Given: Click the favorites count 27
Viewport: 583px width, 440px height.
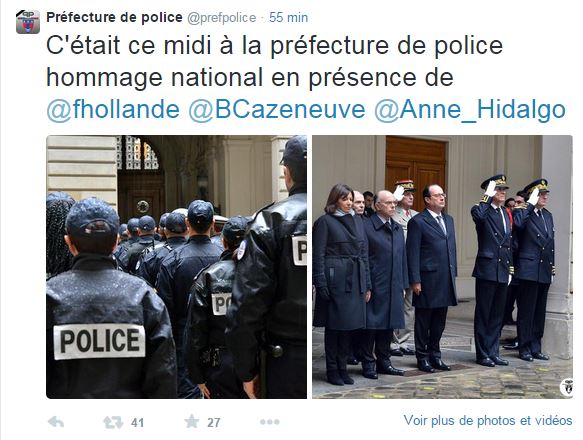Looking at the screenshot, I should pyautogui.click(x=213, y=423).
